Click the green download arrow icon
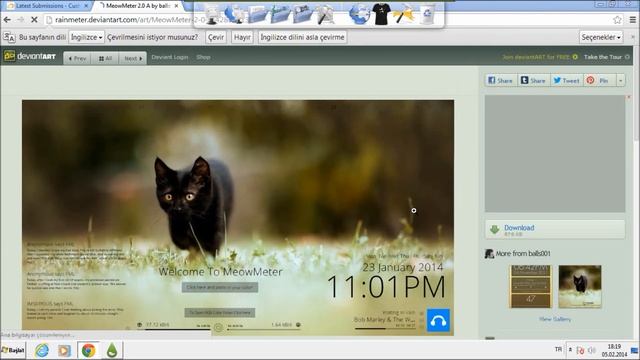640x360 pixels. [495, 229]
